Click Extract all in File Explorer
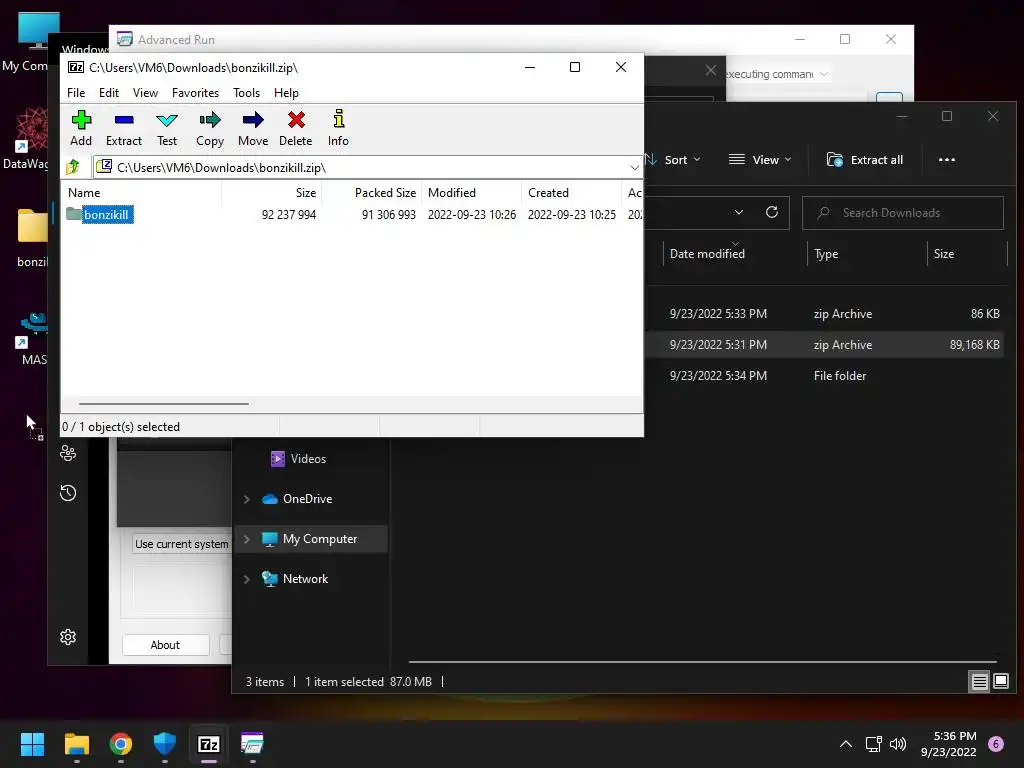Screen dimensions: 1024x768 click(865, 160)
